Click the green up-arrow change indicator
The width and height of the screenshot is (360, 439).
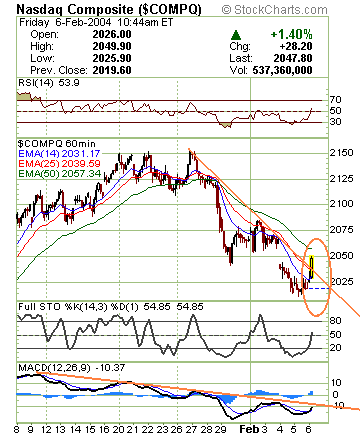[x=236, y=35]
